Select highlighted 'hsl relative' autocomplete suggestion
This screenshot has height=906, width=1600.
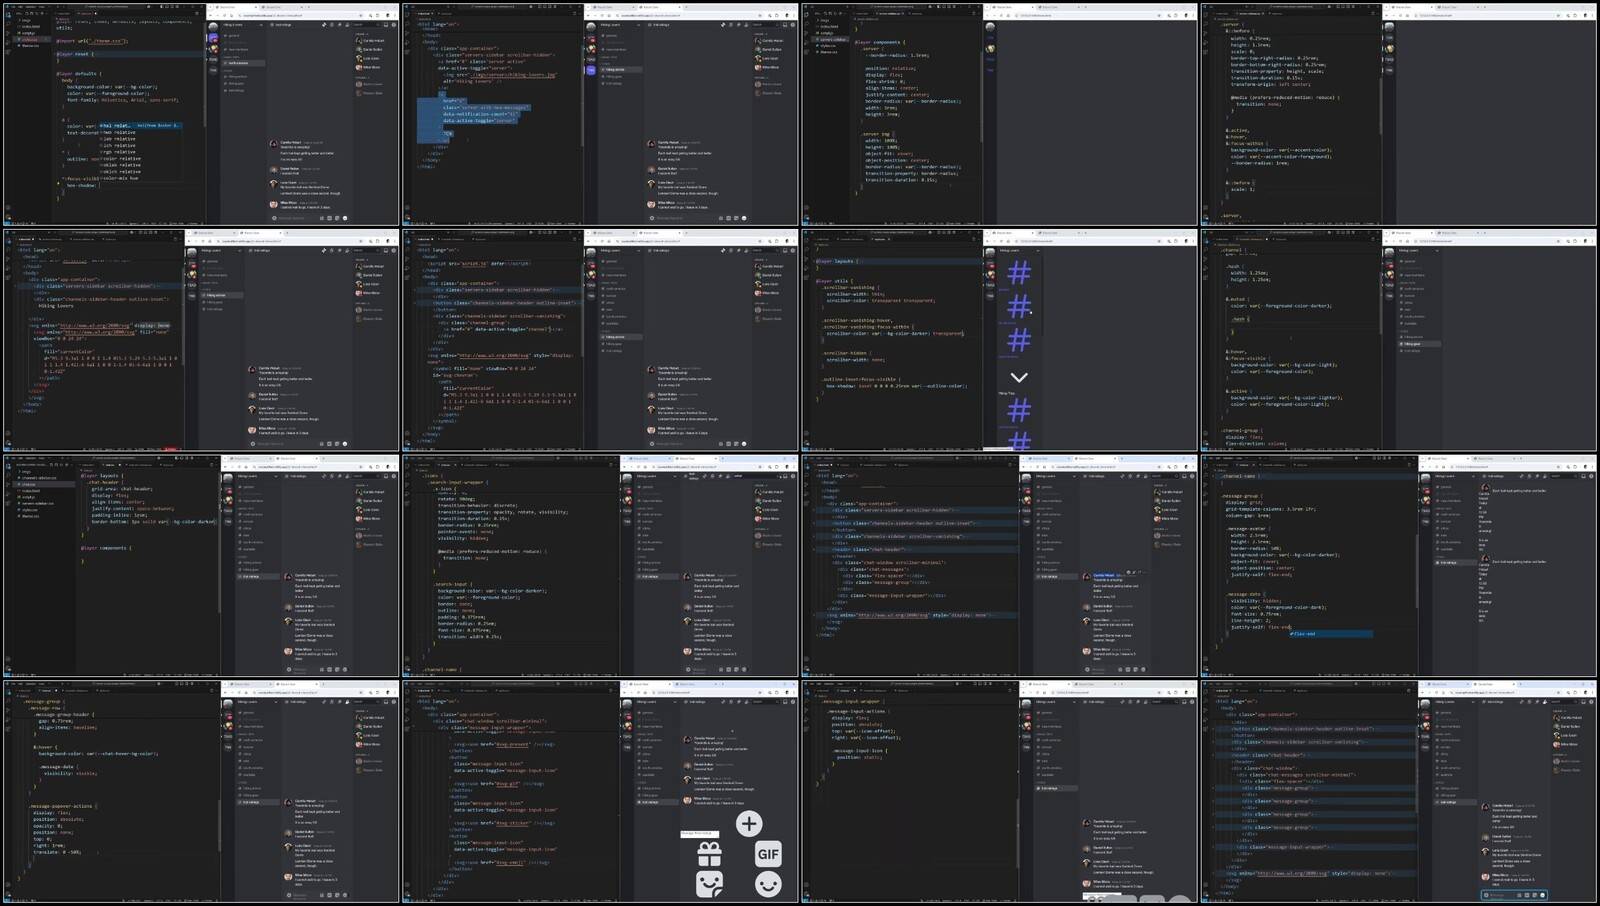[x=140, y=126]
